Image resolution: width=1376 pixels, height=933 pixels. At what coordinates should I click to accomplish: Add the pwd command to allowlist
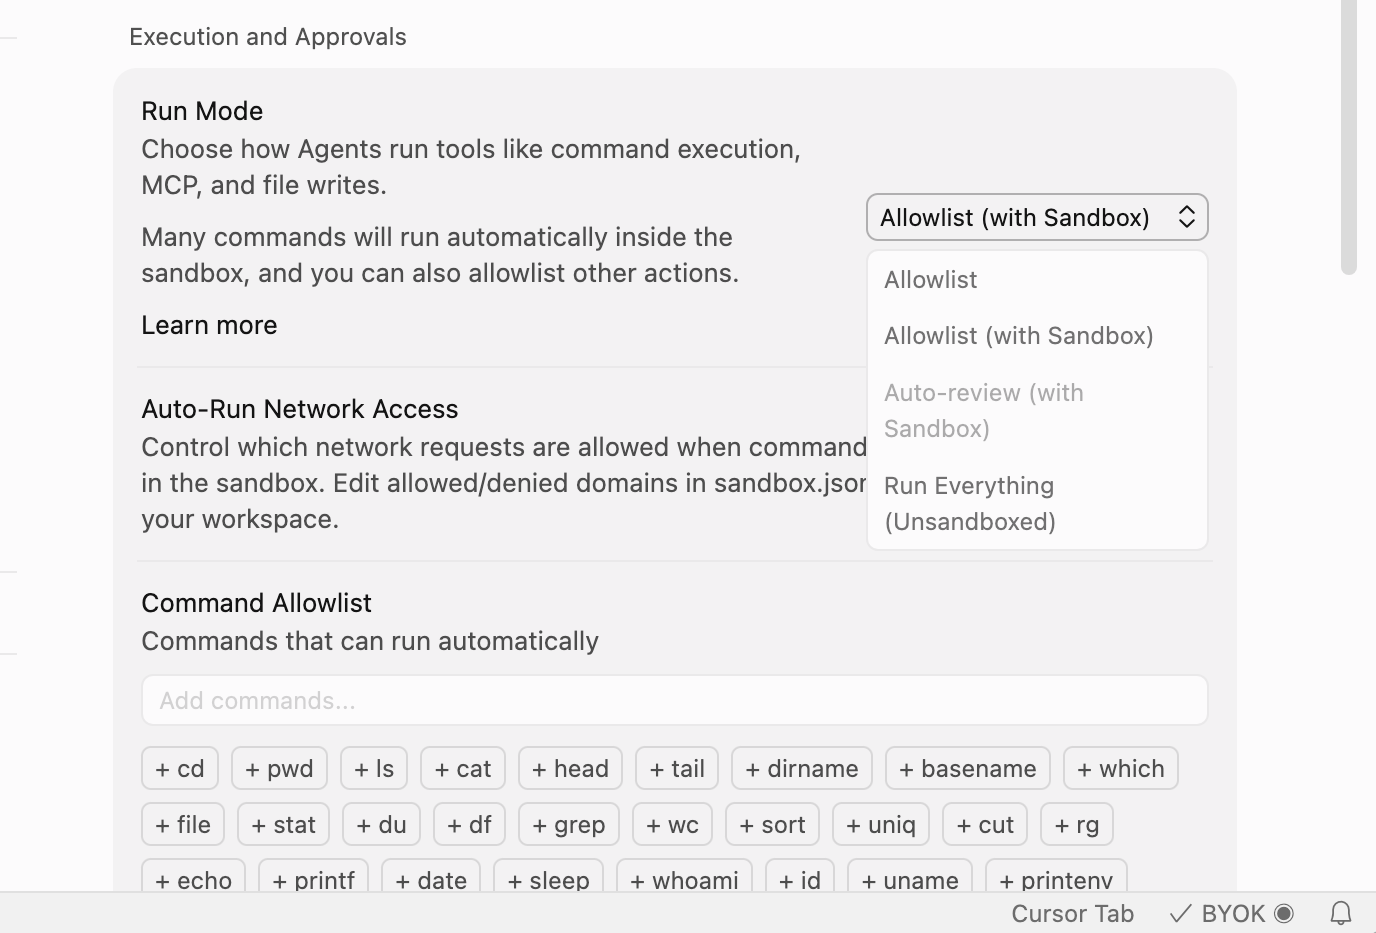coord(279,768)
